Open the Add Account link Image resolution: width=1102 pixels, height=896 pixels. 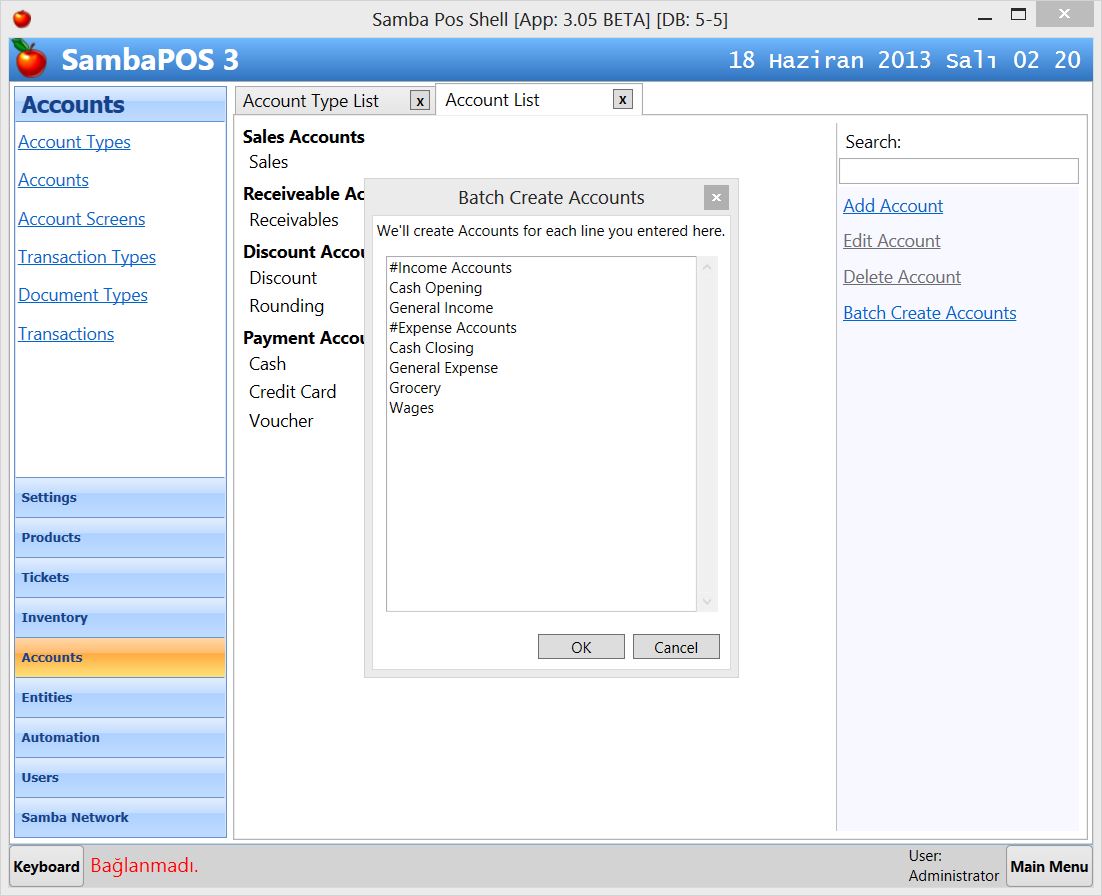click(892, 206)
